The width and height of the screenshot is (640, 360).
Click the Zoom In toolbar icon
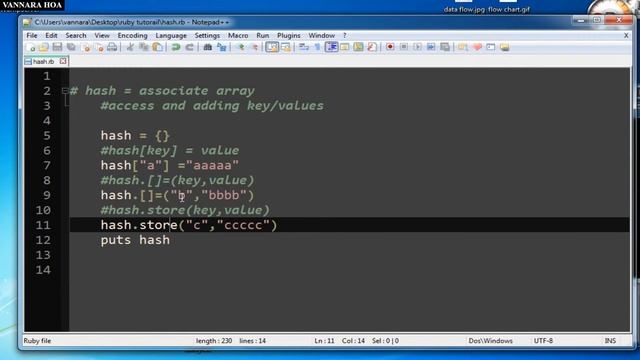(240, 47)
